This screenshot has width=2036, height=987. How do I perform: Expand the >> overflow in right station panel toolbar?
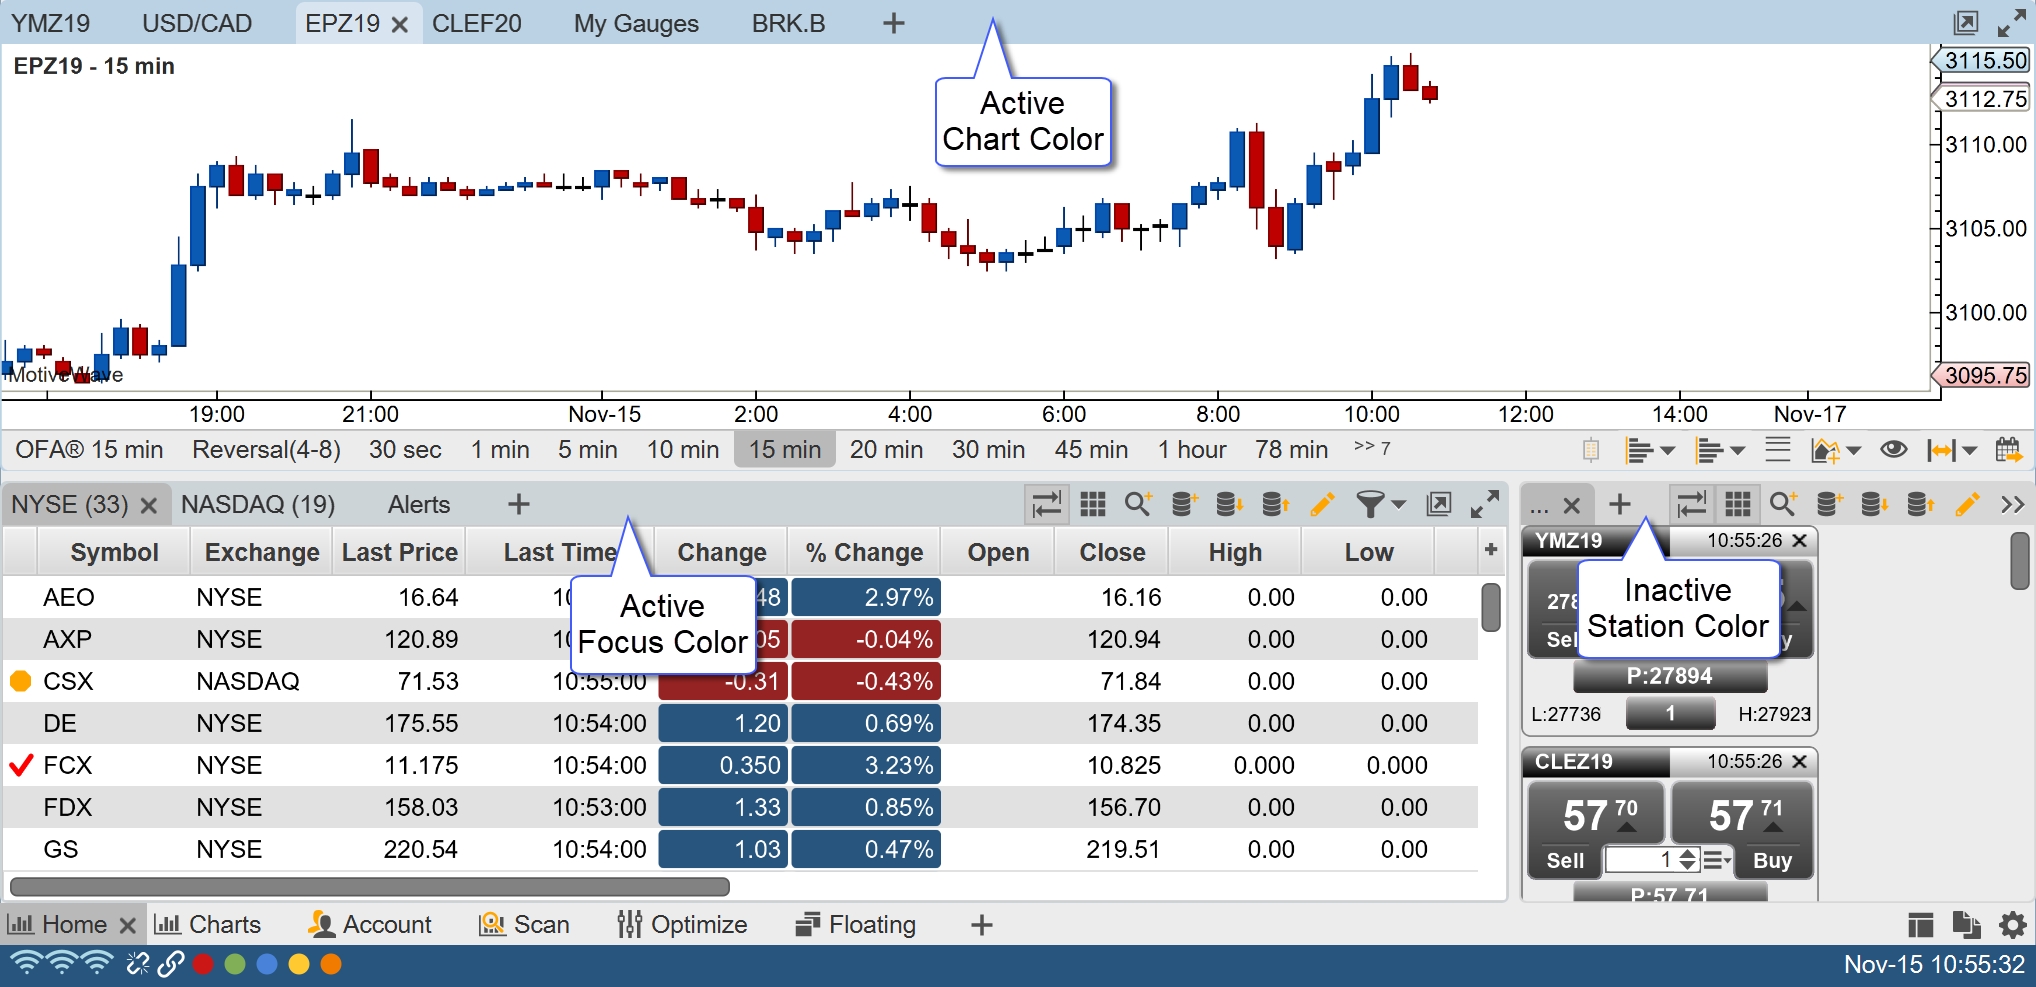coord(2013,505)
